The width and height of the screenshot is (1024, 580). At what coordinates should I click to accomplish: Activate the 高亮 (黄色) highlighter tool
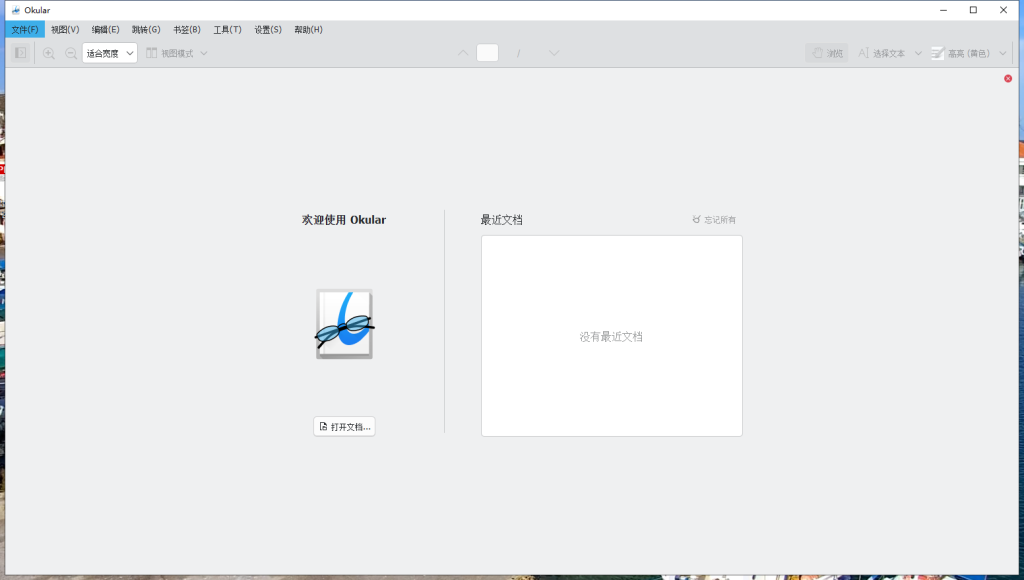coord(960,53)
